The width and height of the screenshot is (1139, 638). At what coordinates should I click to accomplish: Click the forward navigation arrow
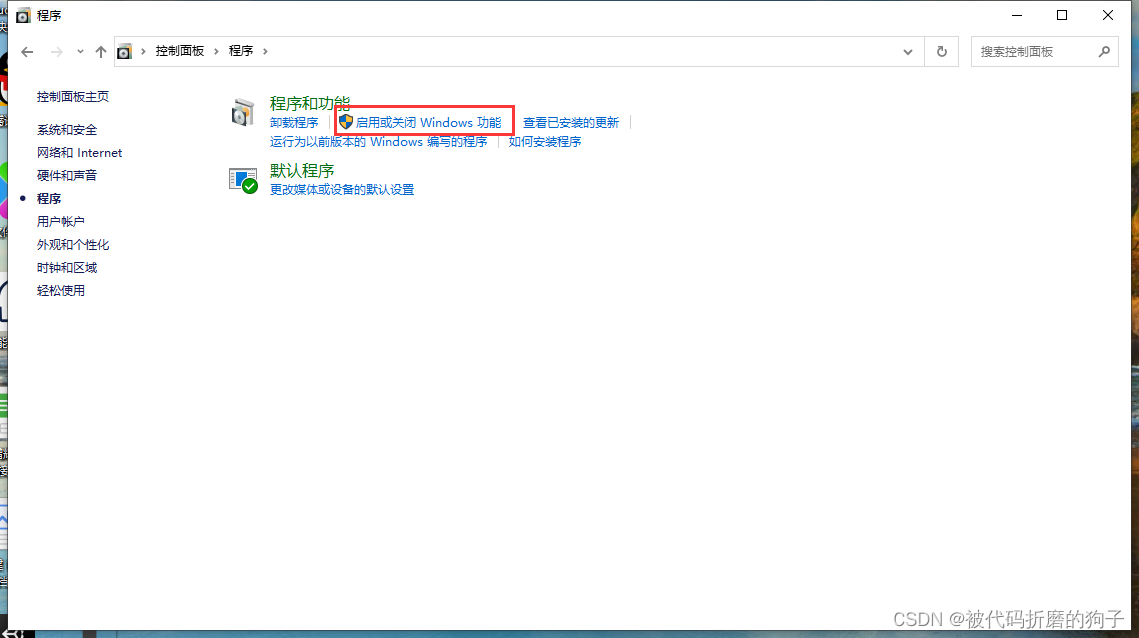(57, 52)
